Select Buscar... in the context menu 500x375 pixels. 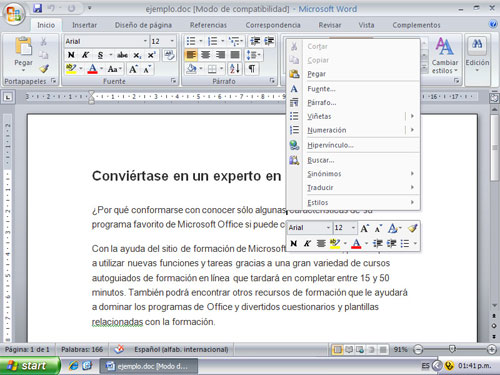click(353, 160)
